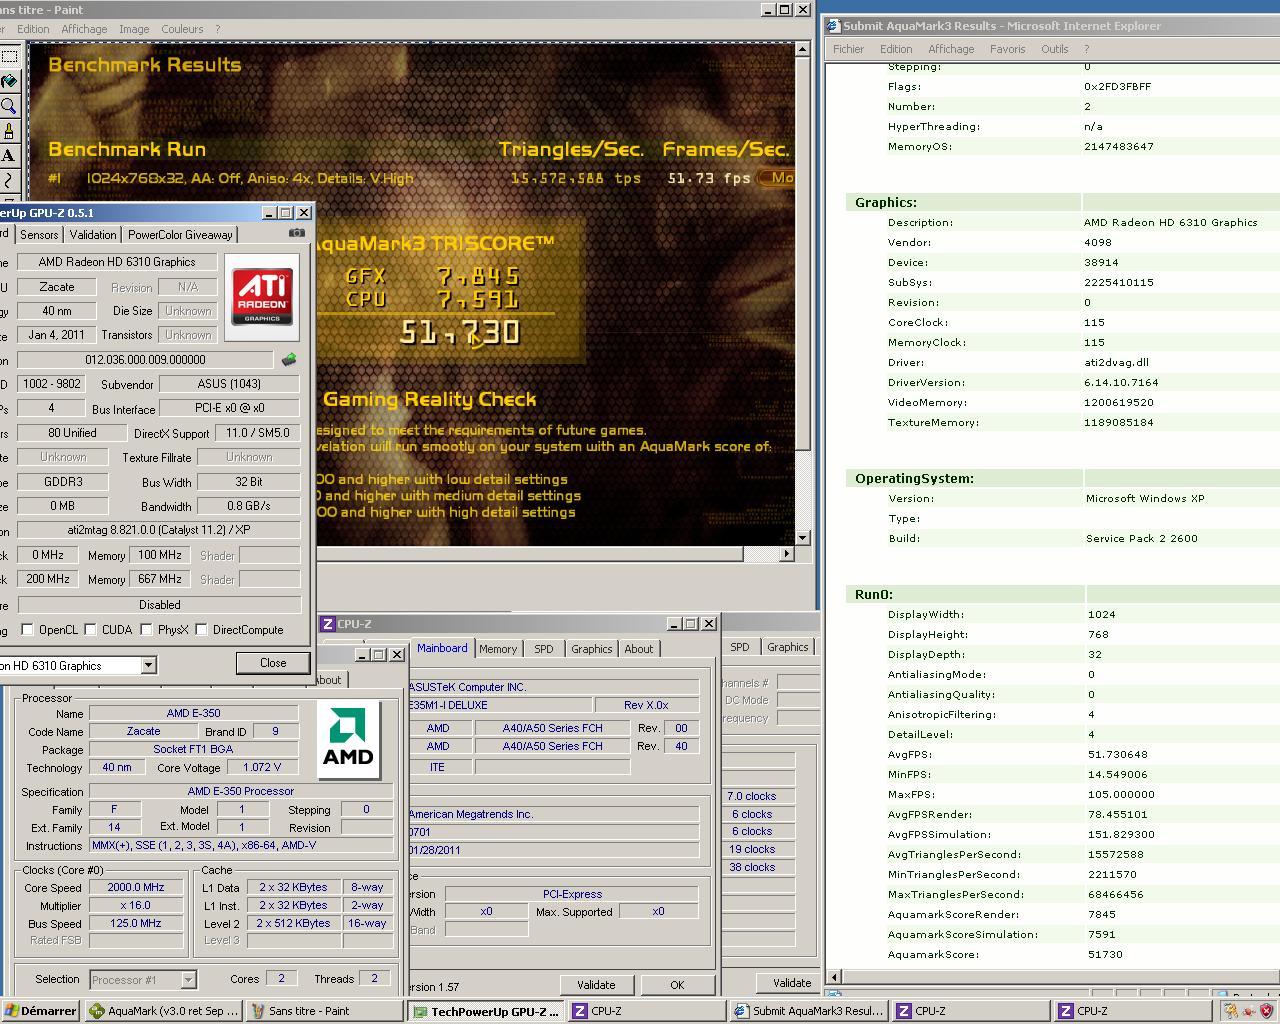Screen dimensions: 1280x1024
Task: Click the Socket FT1 BGA package value
Action: coord(193,749)
